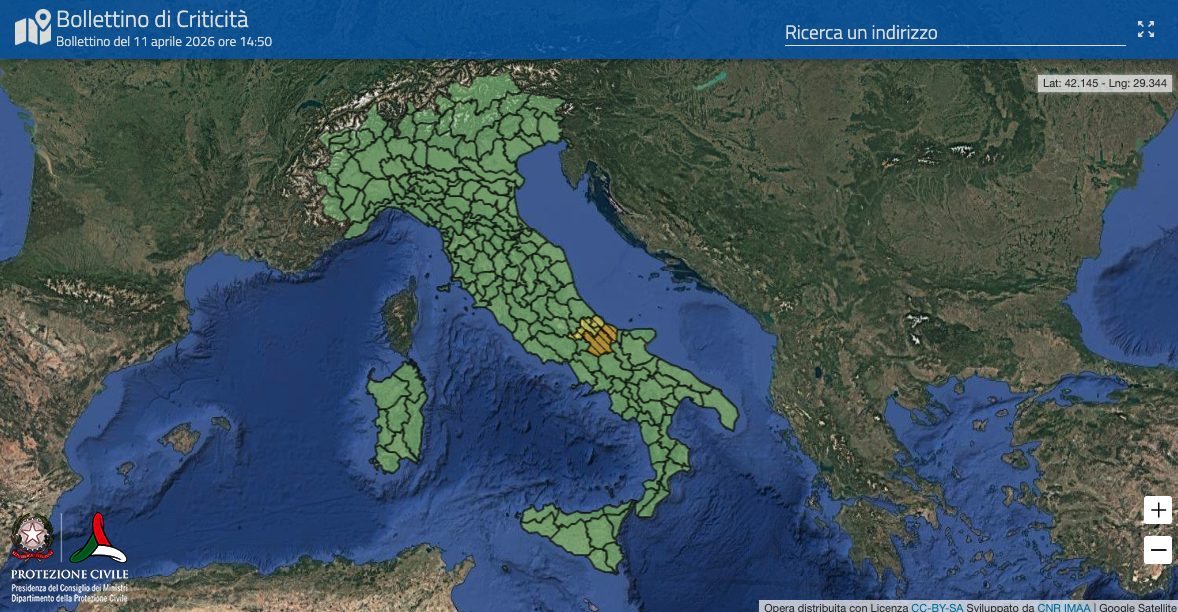Click the Lat/Lng coordinates readout

1104,83
